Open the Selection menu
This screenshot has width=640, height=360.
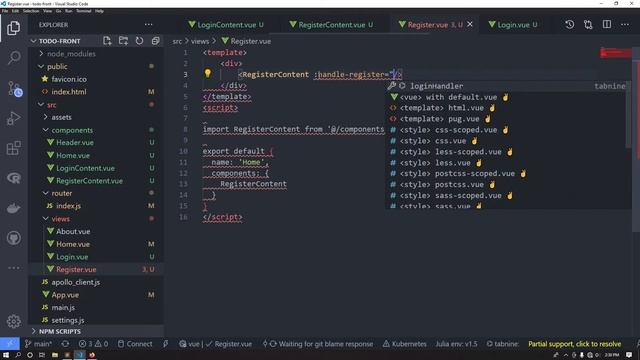click(x=31, y=11)
